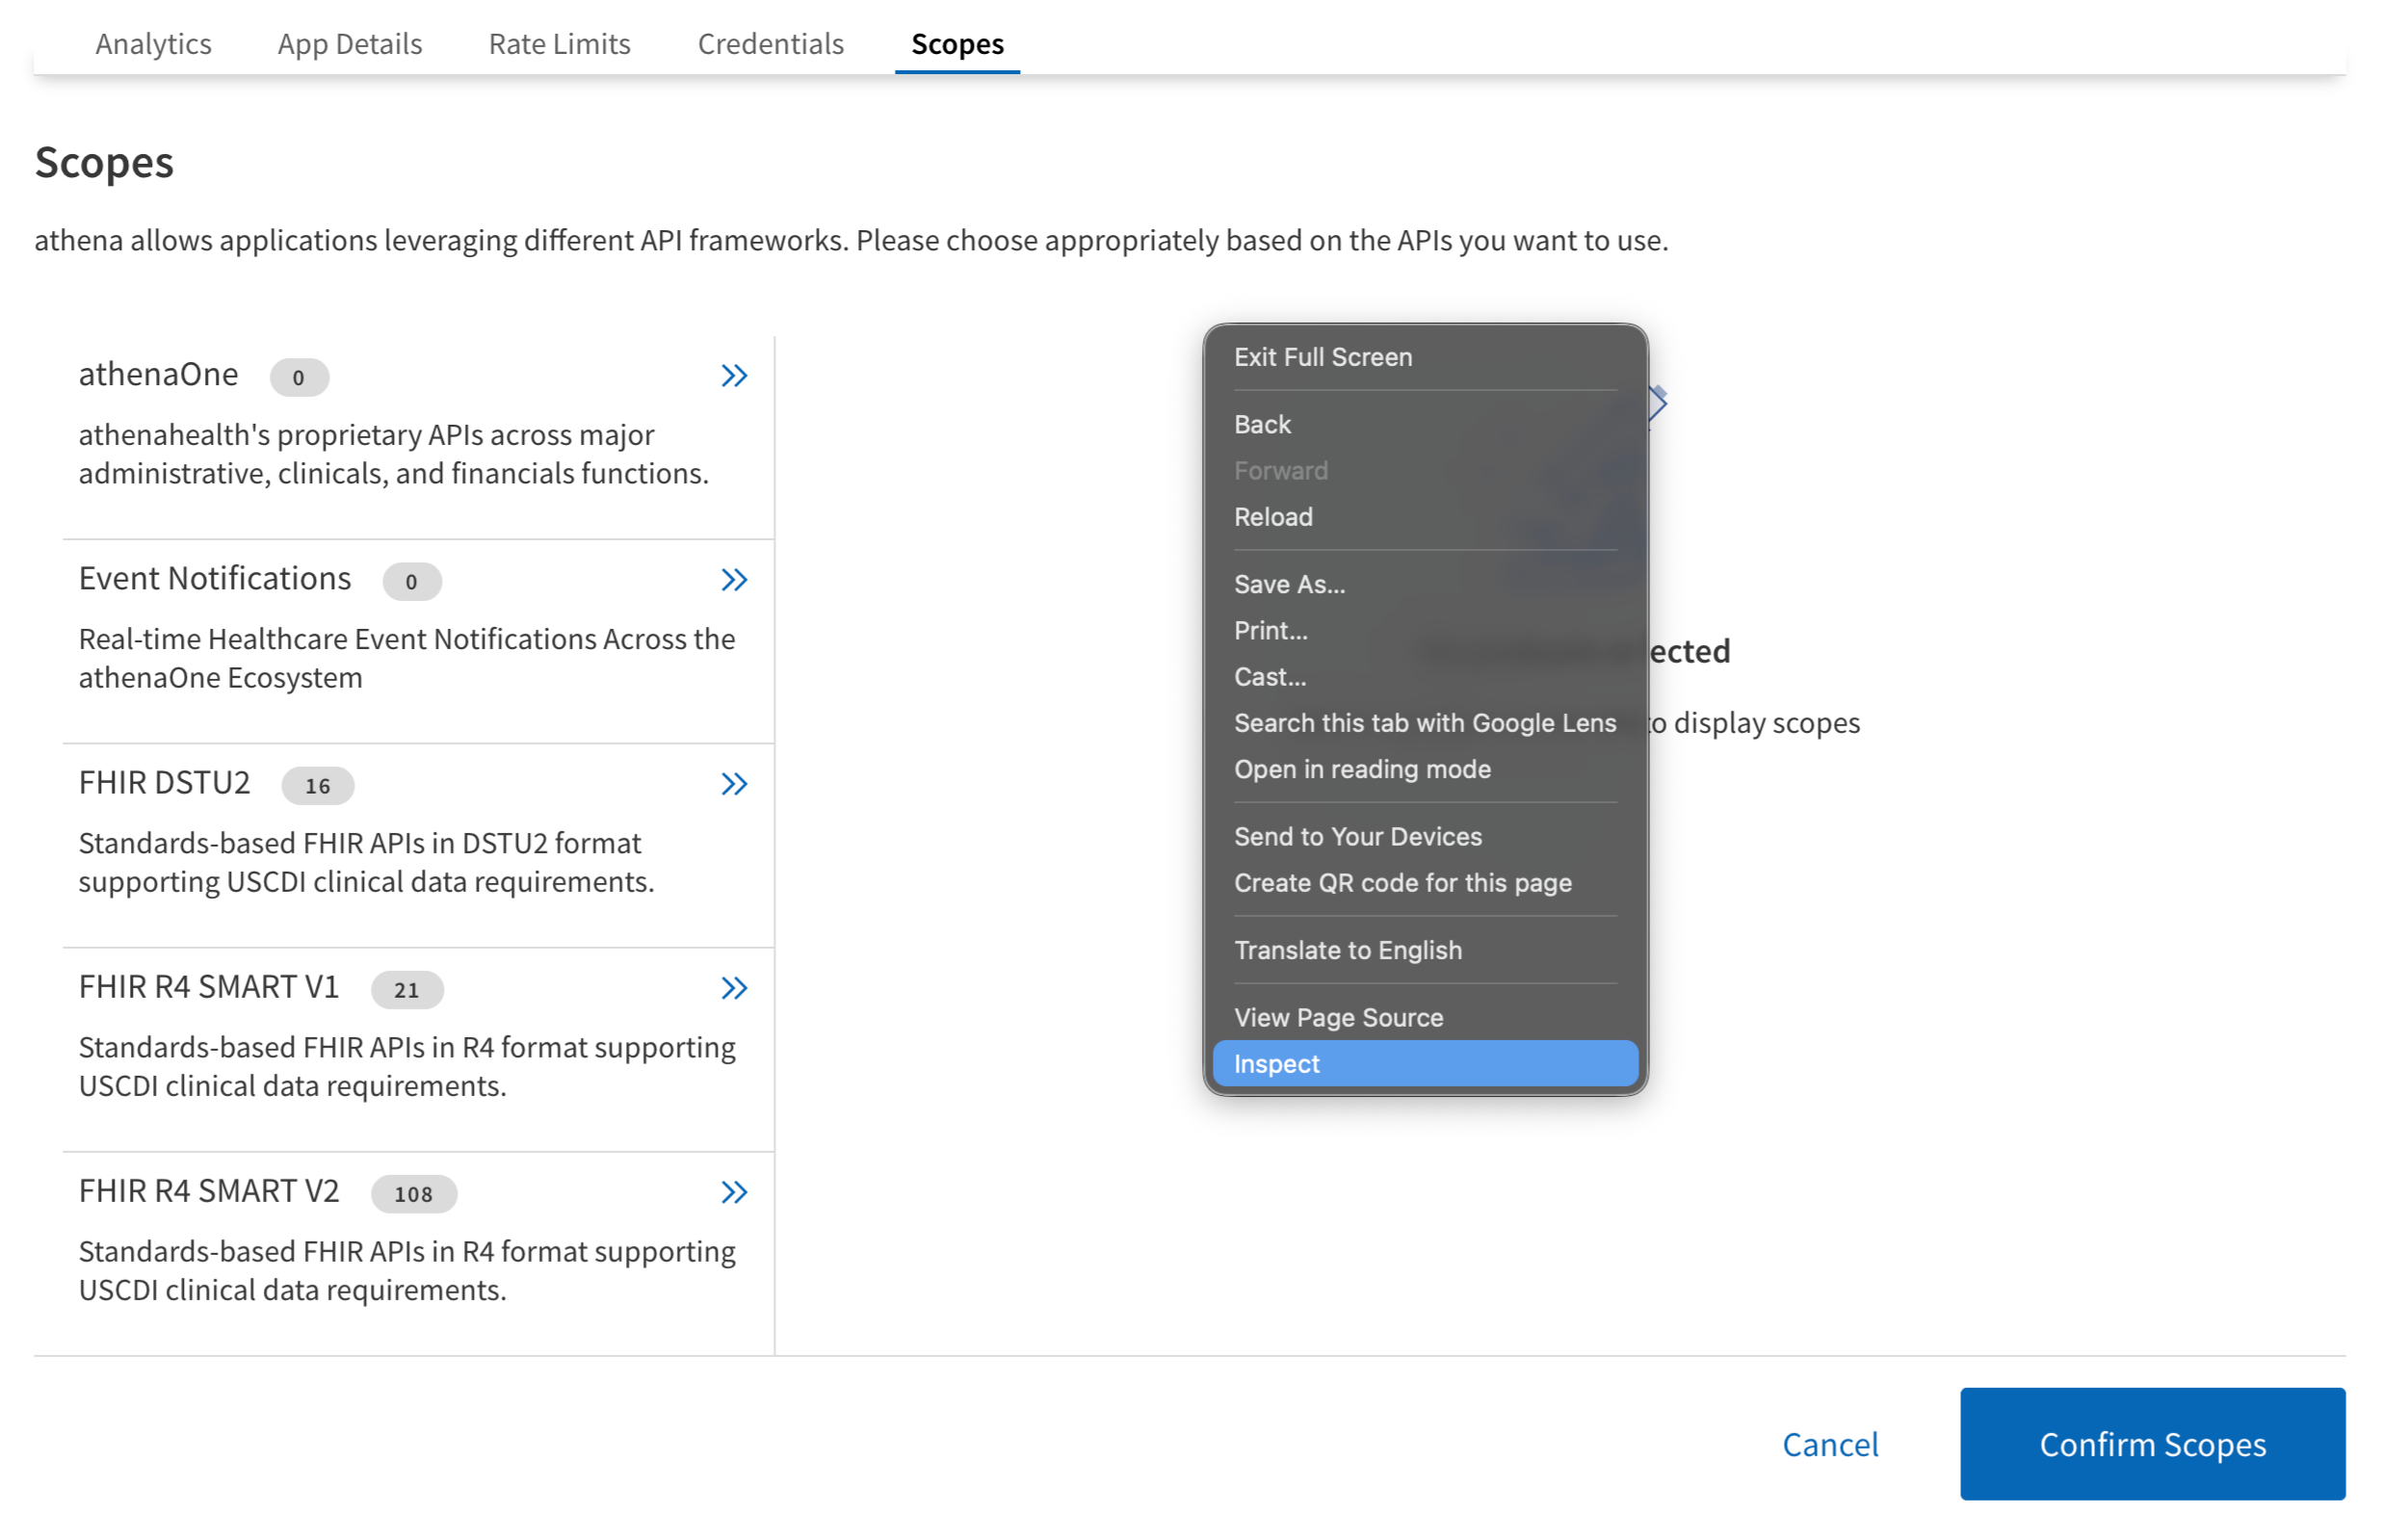Viewport: 2384px width, 1540px height.
Task: Expand FHIR DSTU2 double-chevron arrow
Action: (x=734, y=784)
